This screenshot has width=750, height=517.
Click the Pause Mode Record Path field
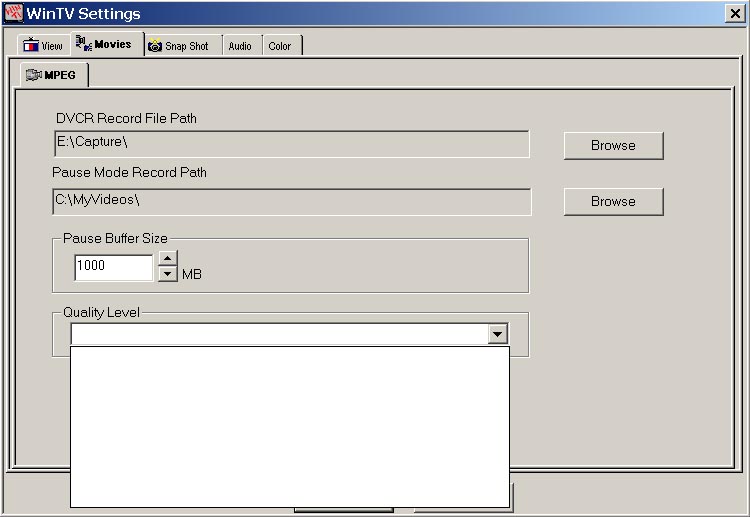pyautogui.click(x=292, y=201)
